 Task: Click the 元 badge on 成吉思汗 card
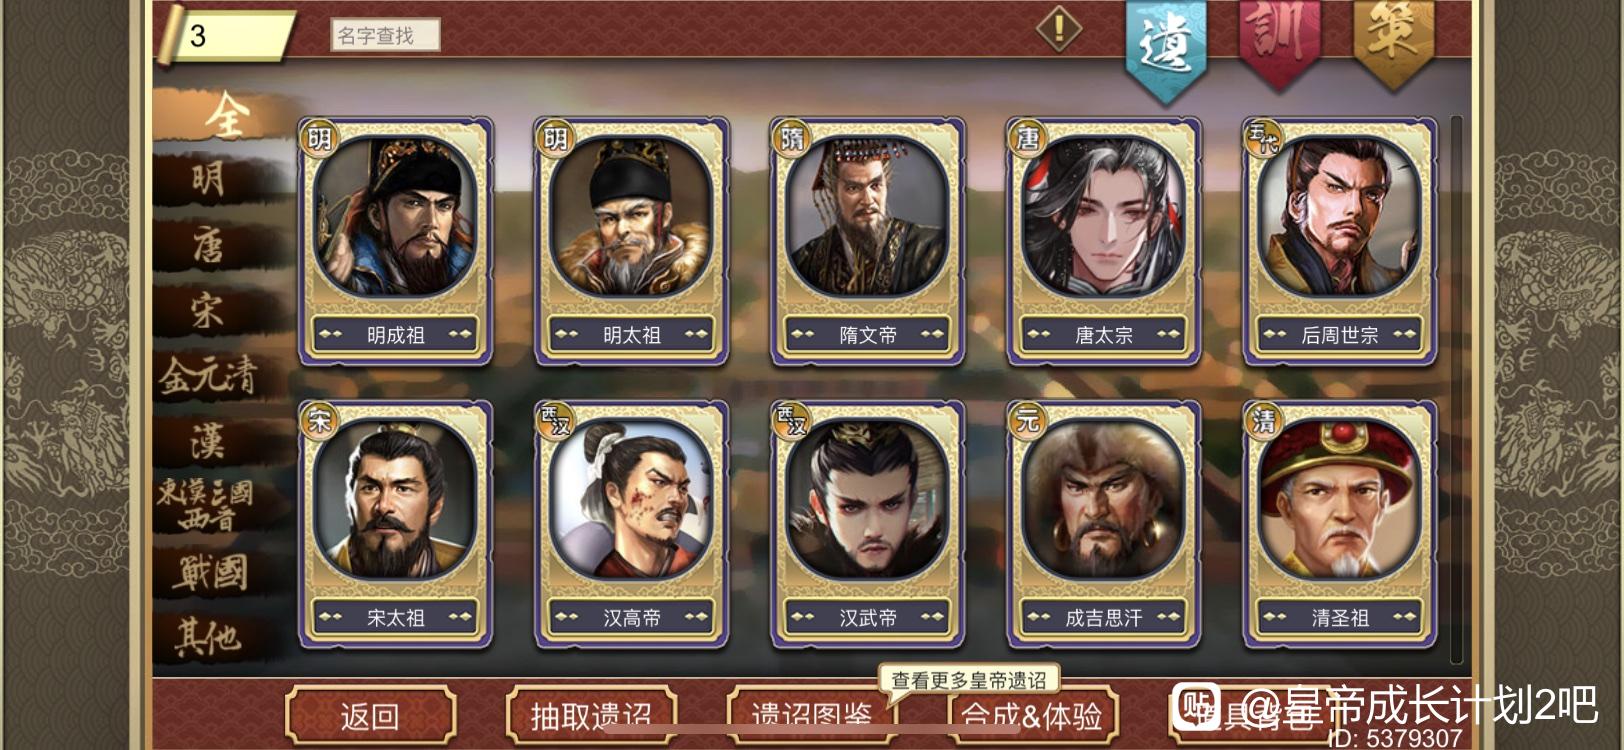tap(1027, 421)
